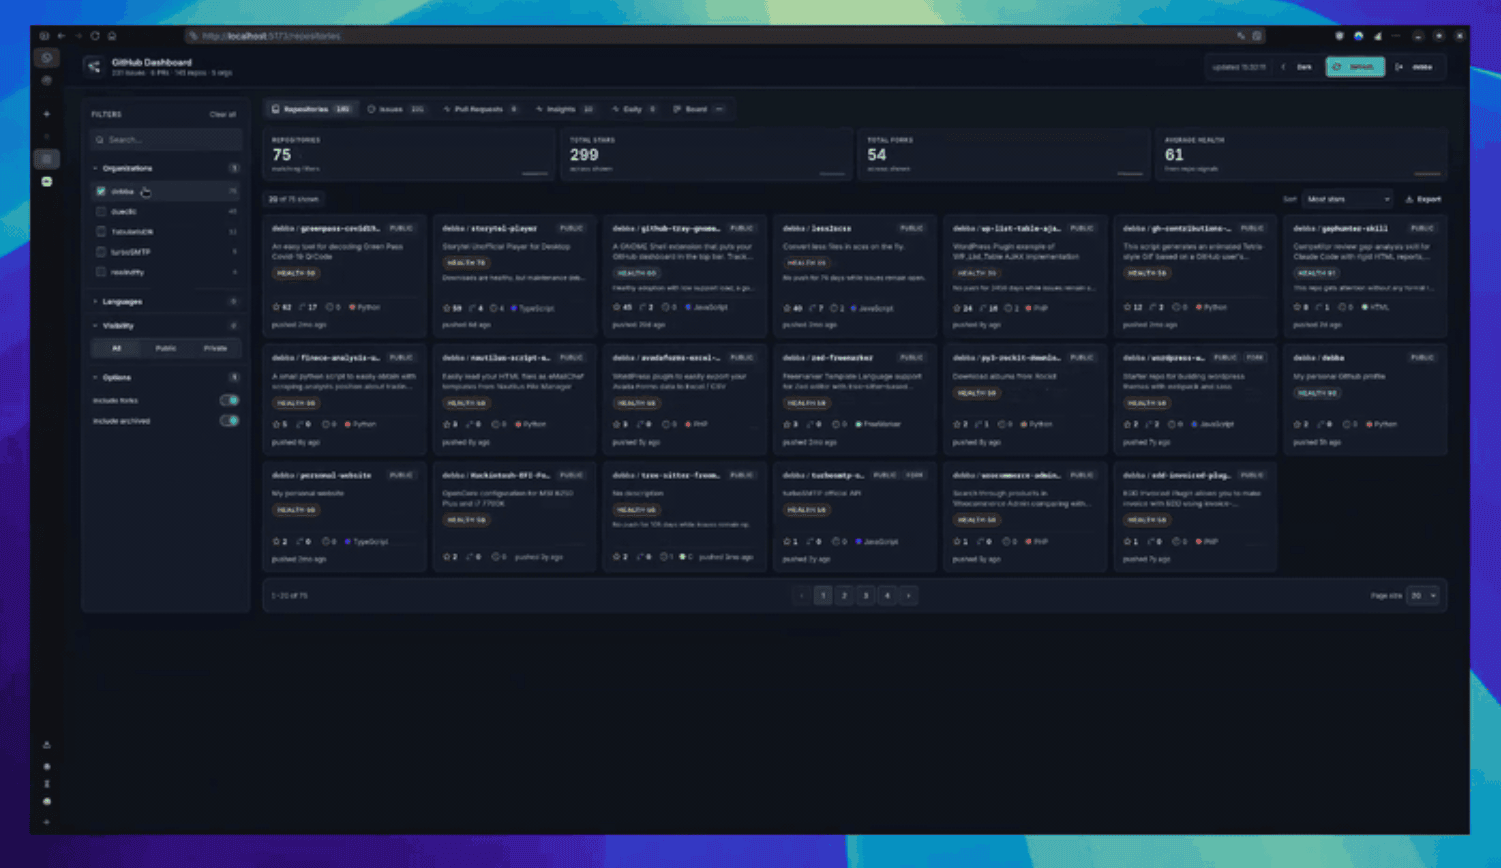
Task: Click the GitHub Dashboard logo icon
Action: click(93, 67)
